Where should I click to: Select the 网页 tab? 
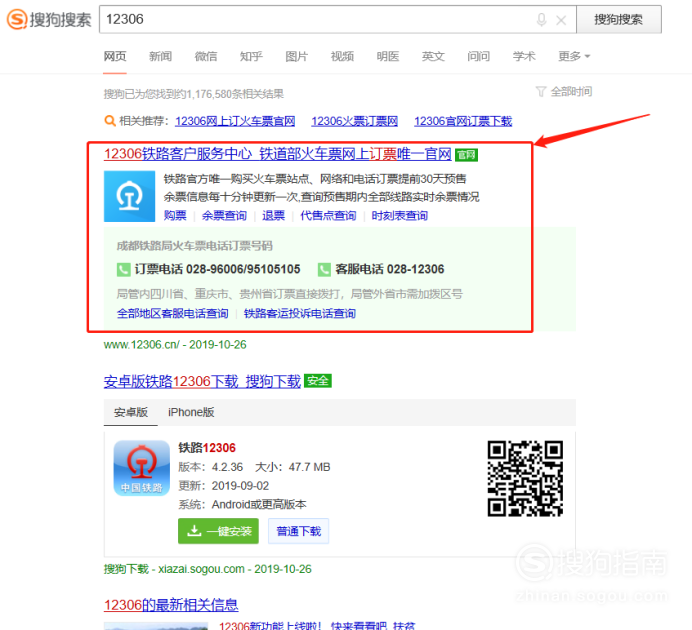click(x=115, y=56)
